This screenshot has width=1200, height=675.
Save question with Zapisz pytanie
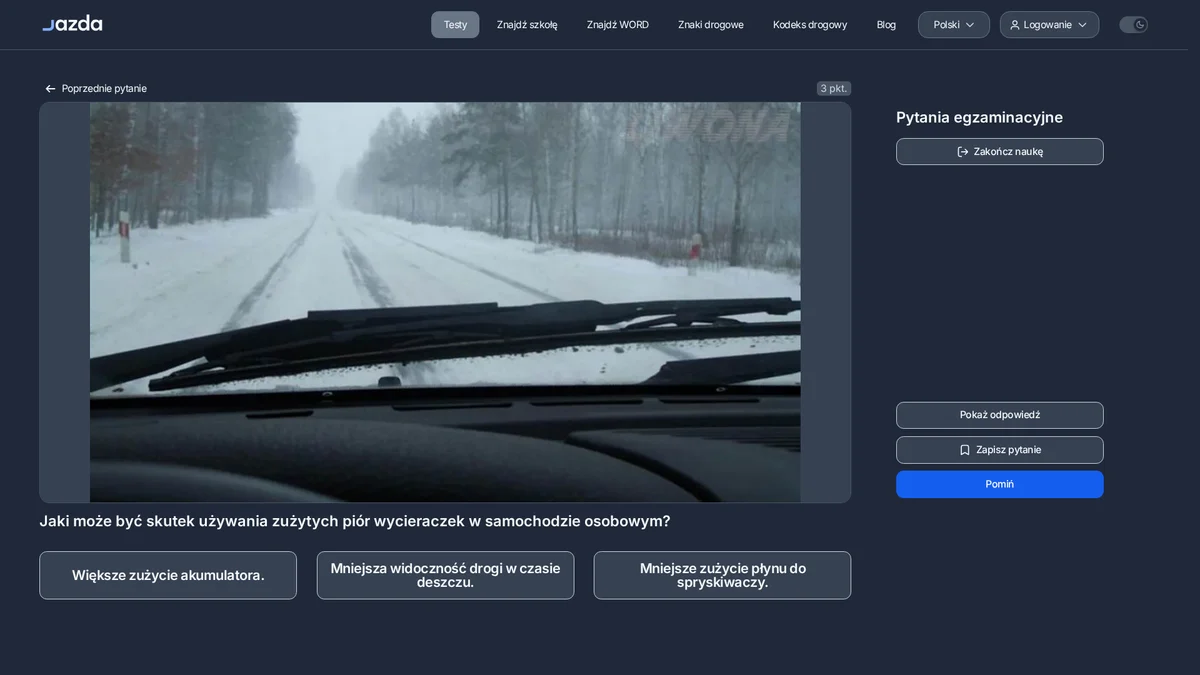point(1000,450)
